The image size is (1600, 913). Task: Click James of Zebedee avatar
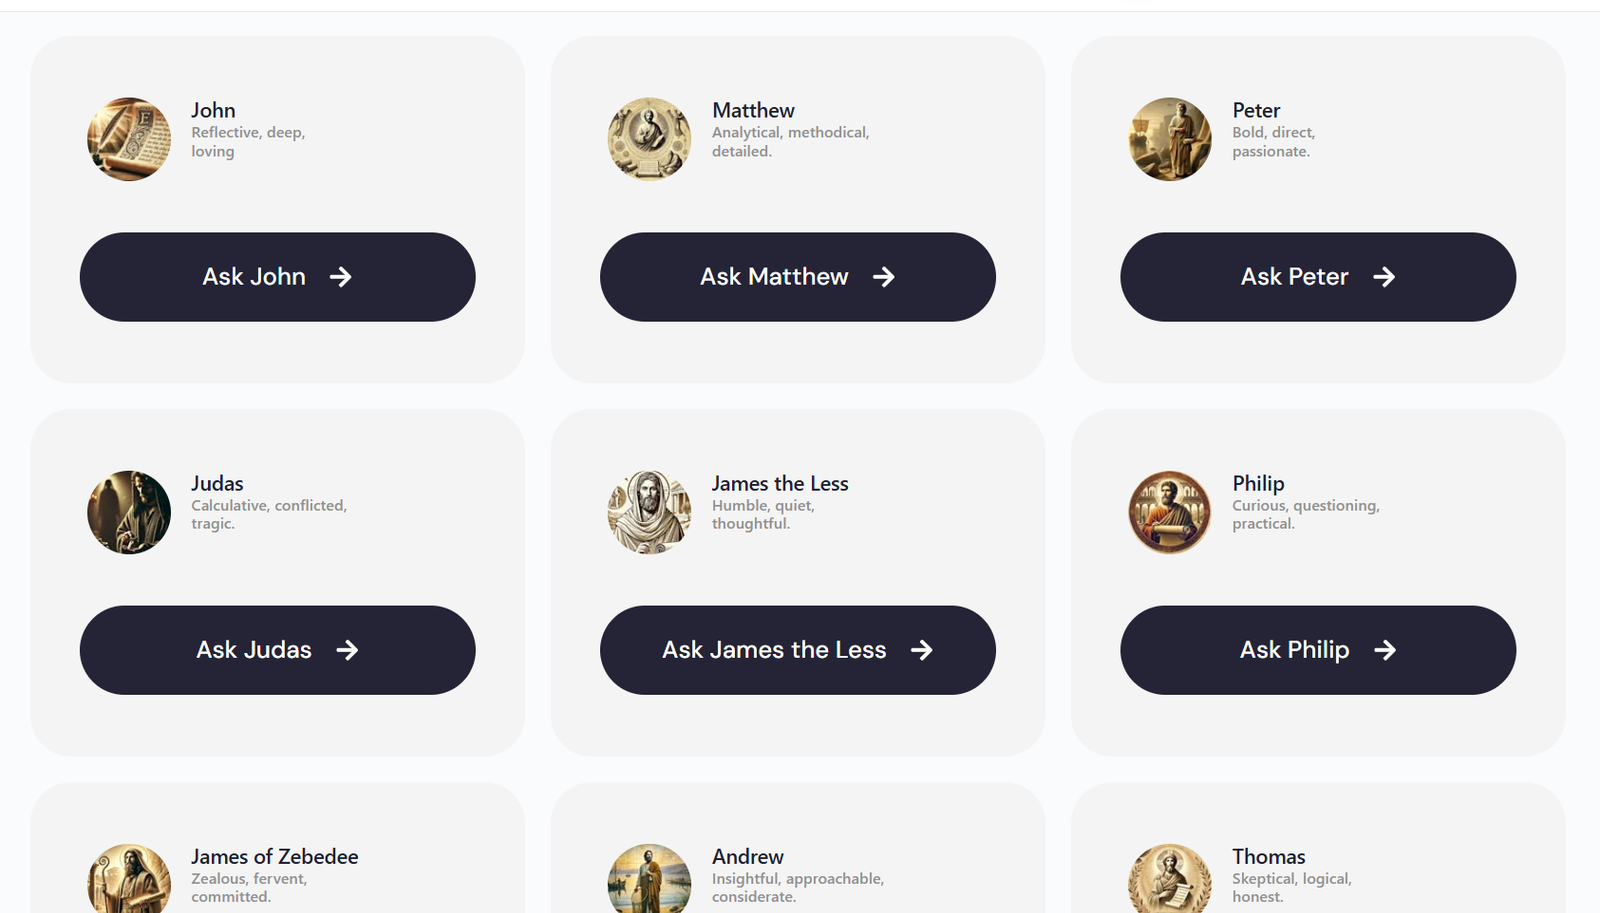pos(129,880)
